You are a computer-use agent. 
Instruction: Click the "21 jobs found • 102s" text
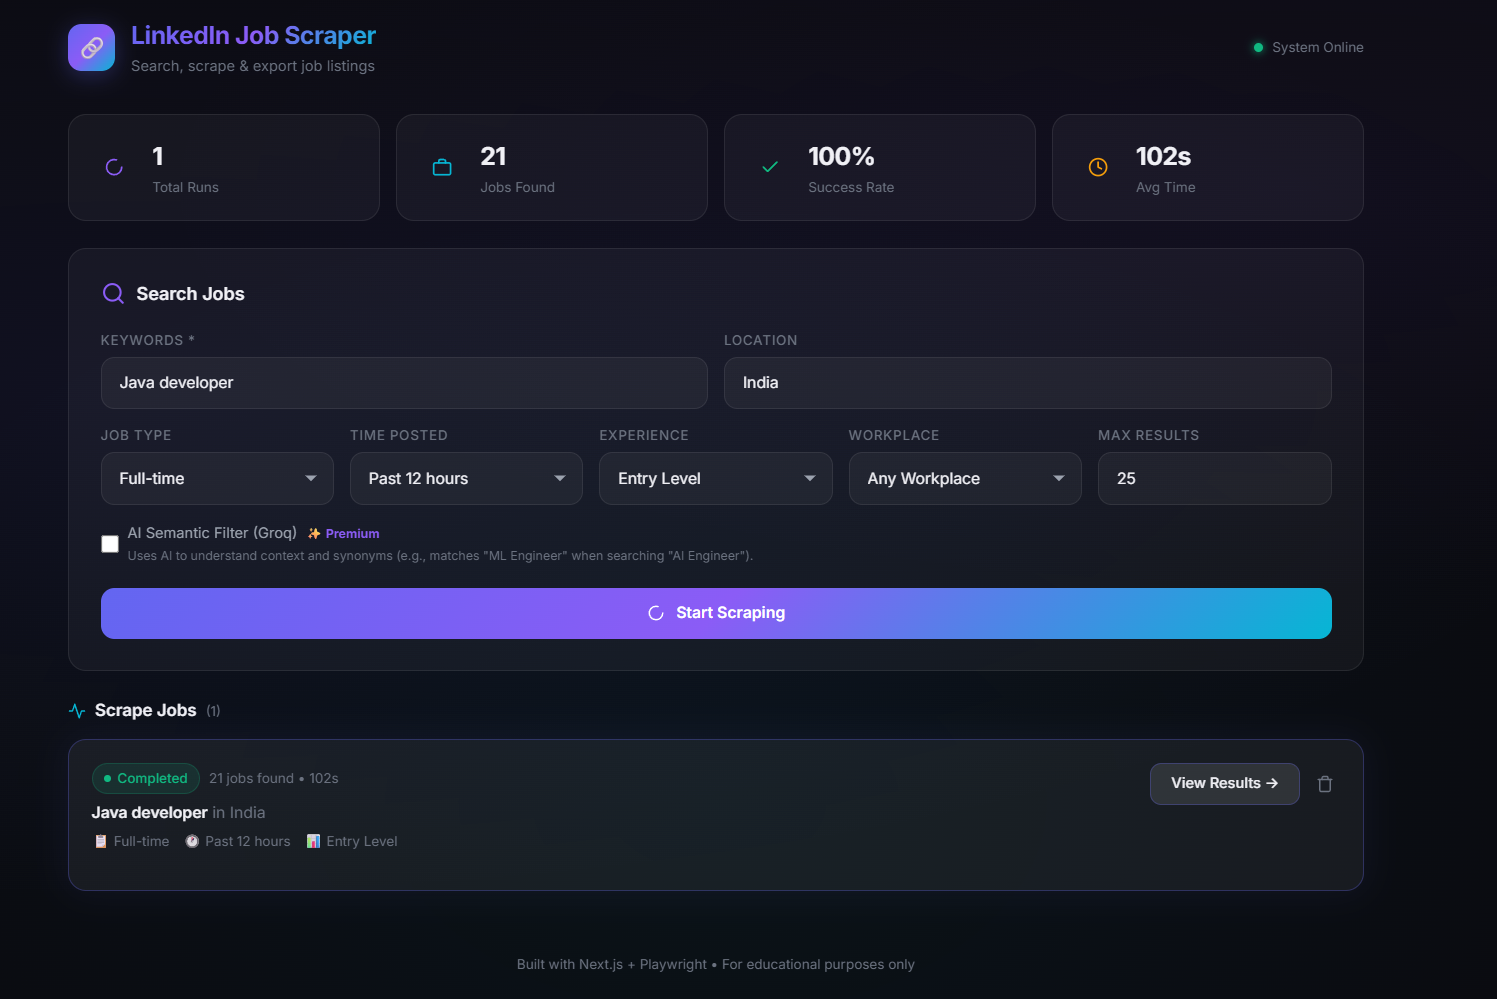click(x=274, y=778)
